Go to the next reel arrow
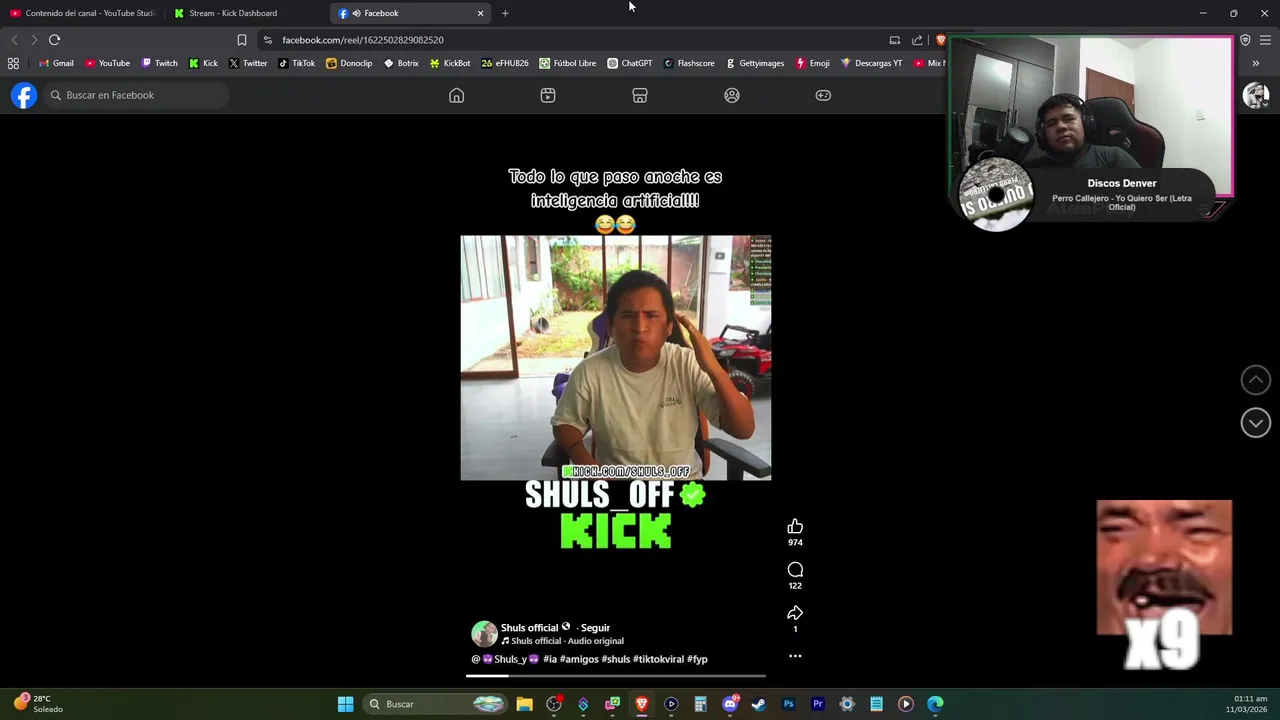The height and width of the screenshot is (720, 1280). (x=1256, y=423)
